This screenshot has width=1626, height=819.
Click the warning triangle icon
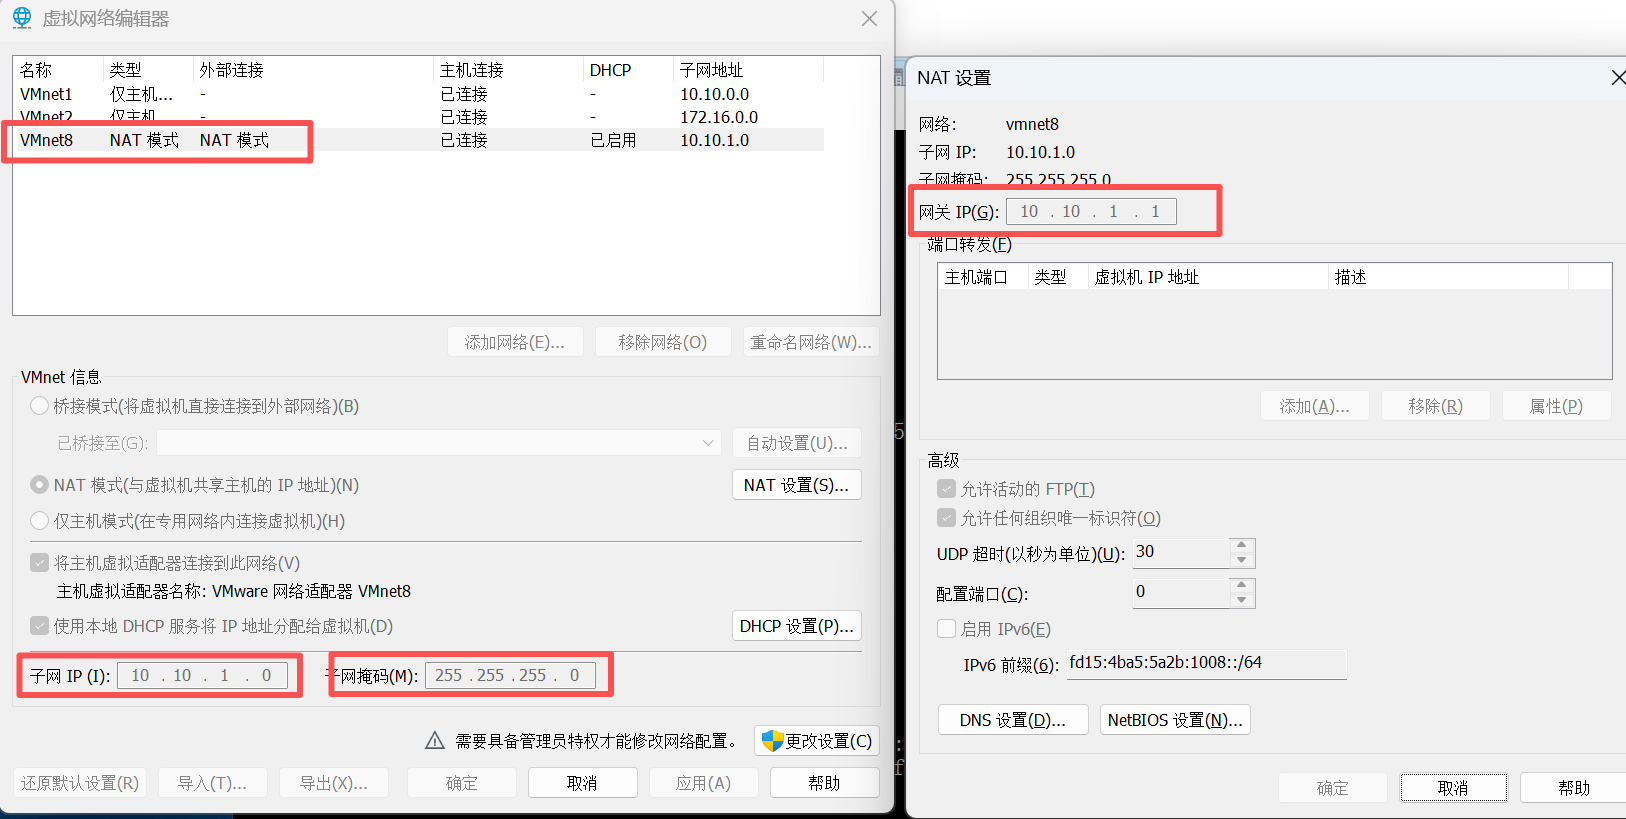pyautogui.click(x=434, y=741)
